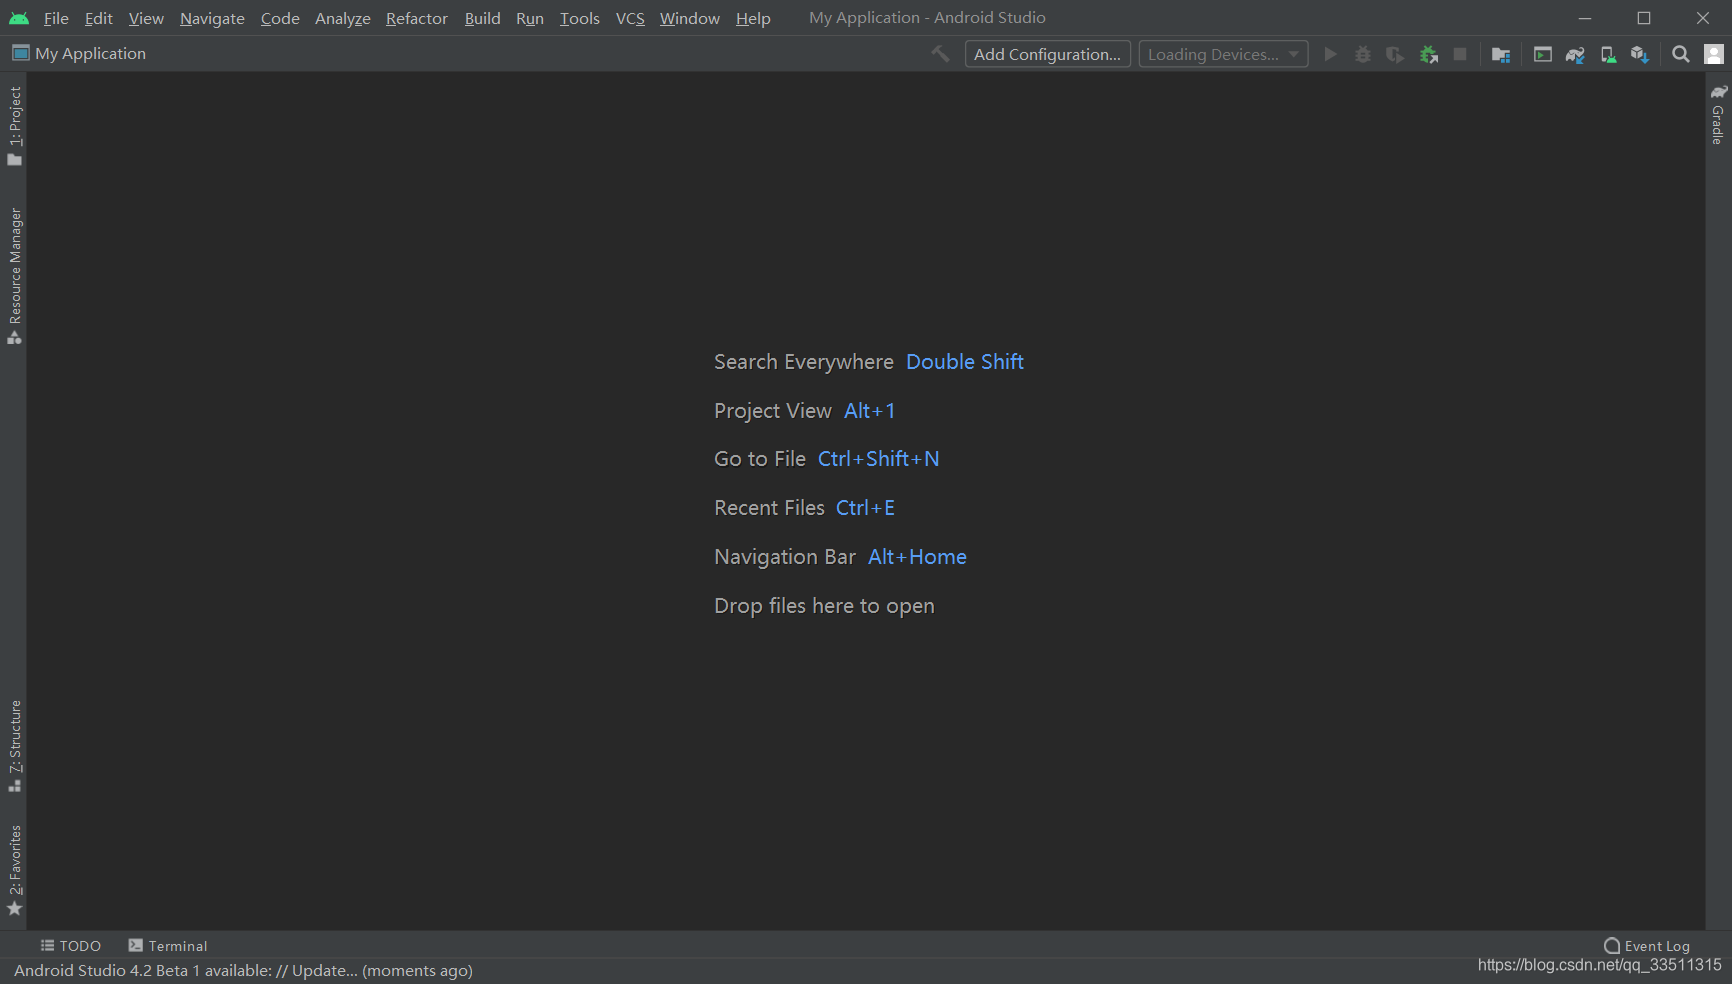Viewport: 1732px width, 984px height.
Task: Open the Tools menu
Action: (x=579, y=18)
